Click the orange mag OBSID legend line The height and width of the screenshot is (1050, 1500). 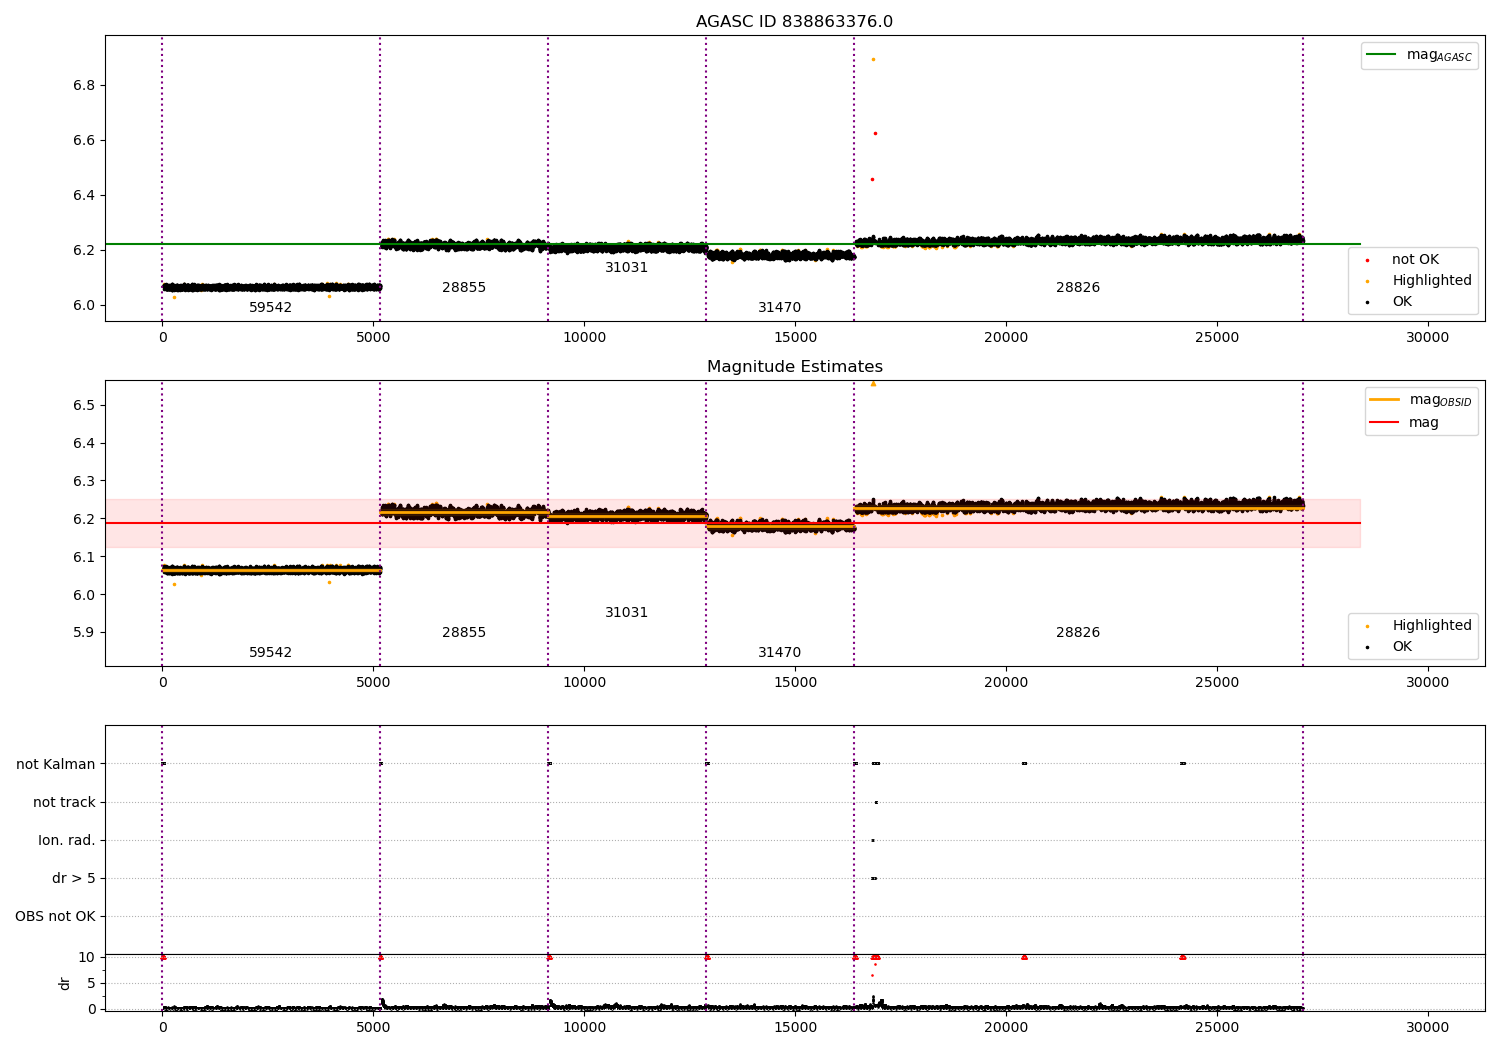pos(1385,400)
